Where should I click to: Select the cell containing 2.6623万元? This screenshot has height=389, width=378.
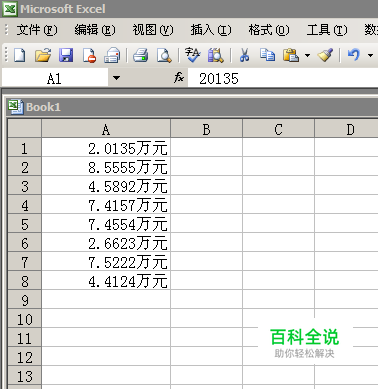[106, 242]
